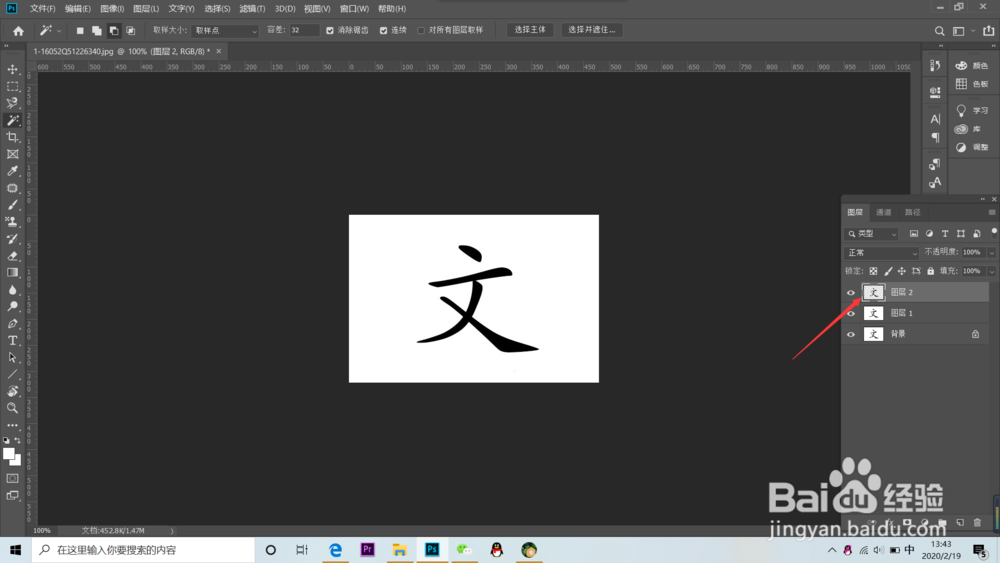Image resolution: width=1000 pixels, height=563 pixels.
Task: Hide the 背景 layer visibility eye
Action: (851, 334)
